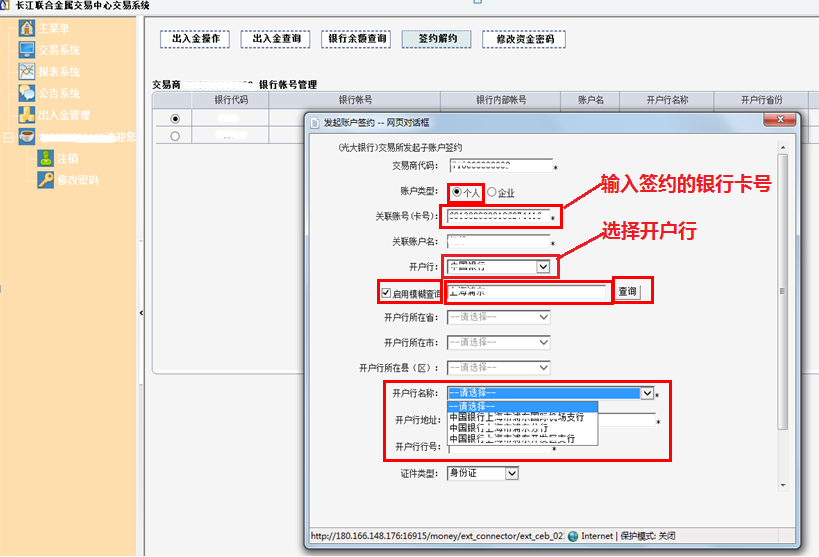The width and height of the screenshot is (819, 557).
Task: Select the 企业 account type radio button
Action: [x=491, y=192]
